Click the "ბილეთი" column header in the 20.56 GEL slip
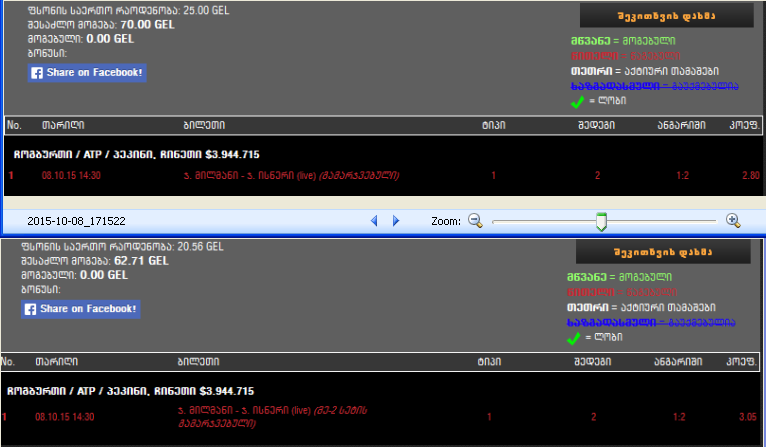 [x=198, y=362]
